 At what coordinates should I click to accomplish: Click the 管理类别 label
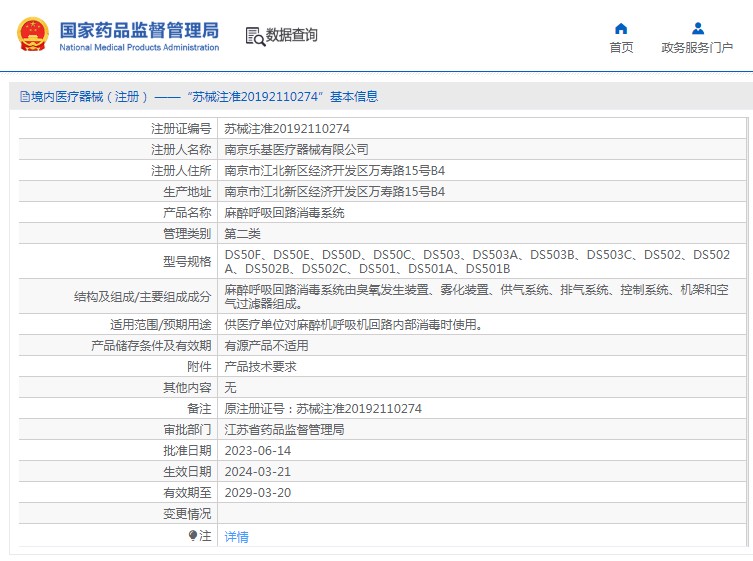187,234
